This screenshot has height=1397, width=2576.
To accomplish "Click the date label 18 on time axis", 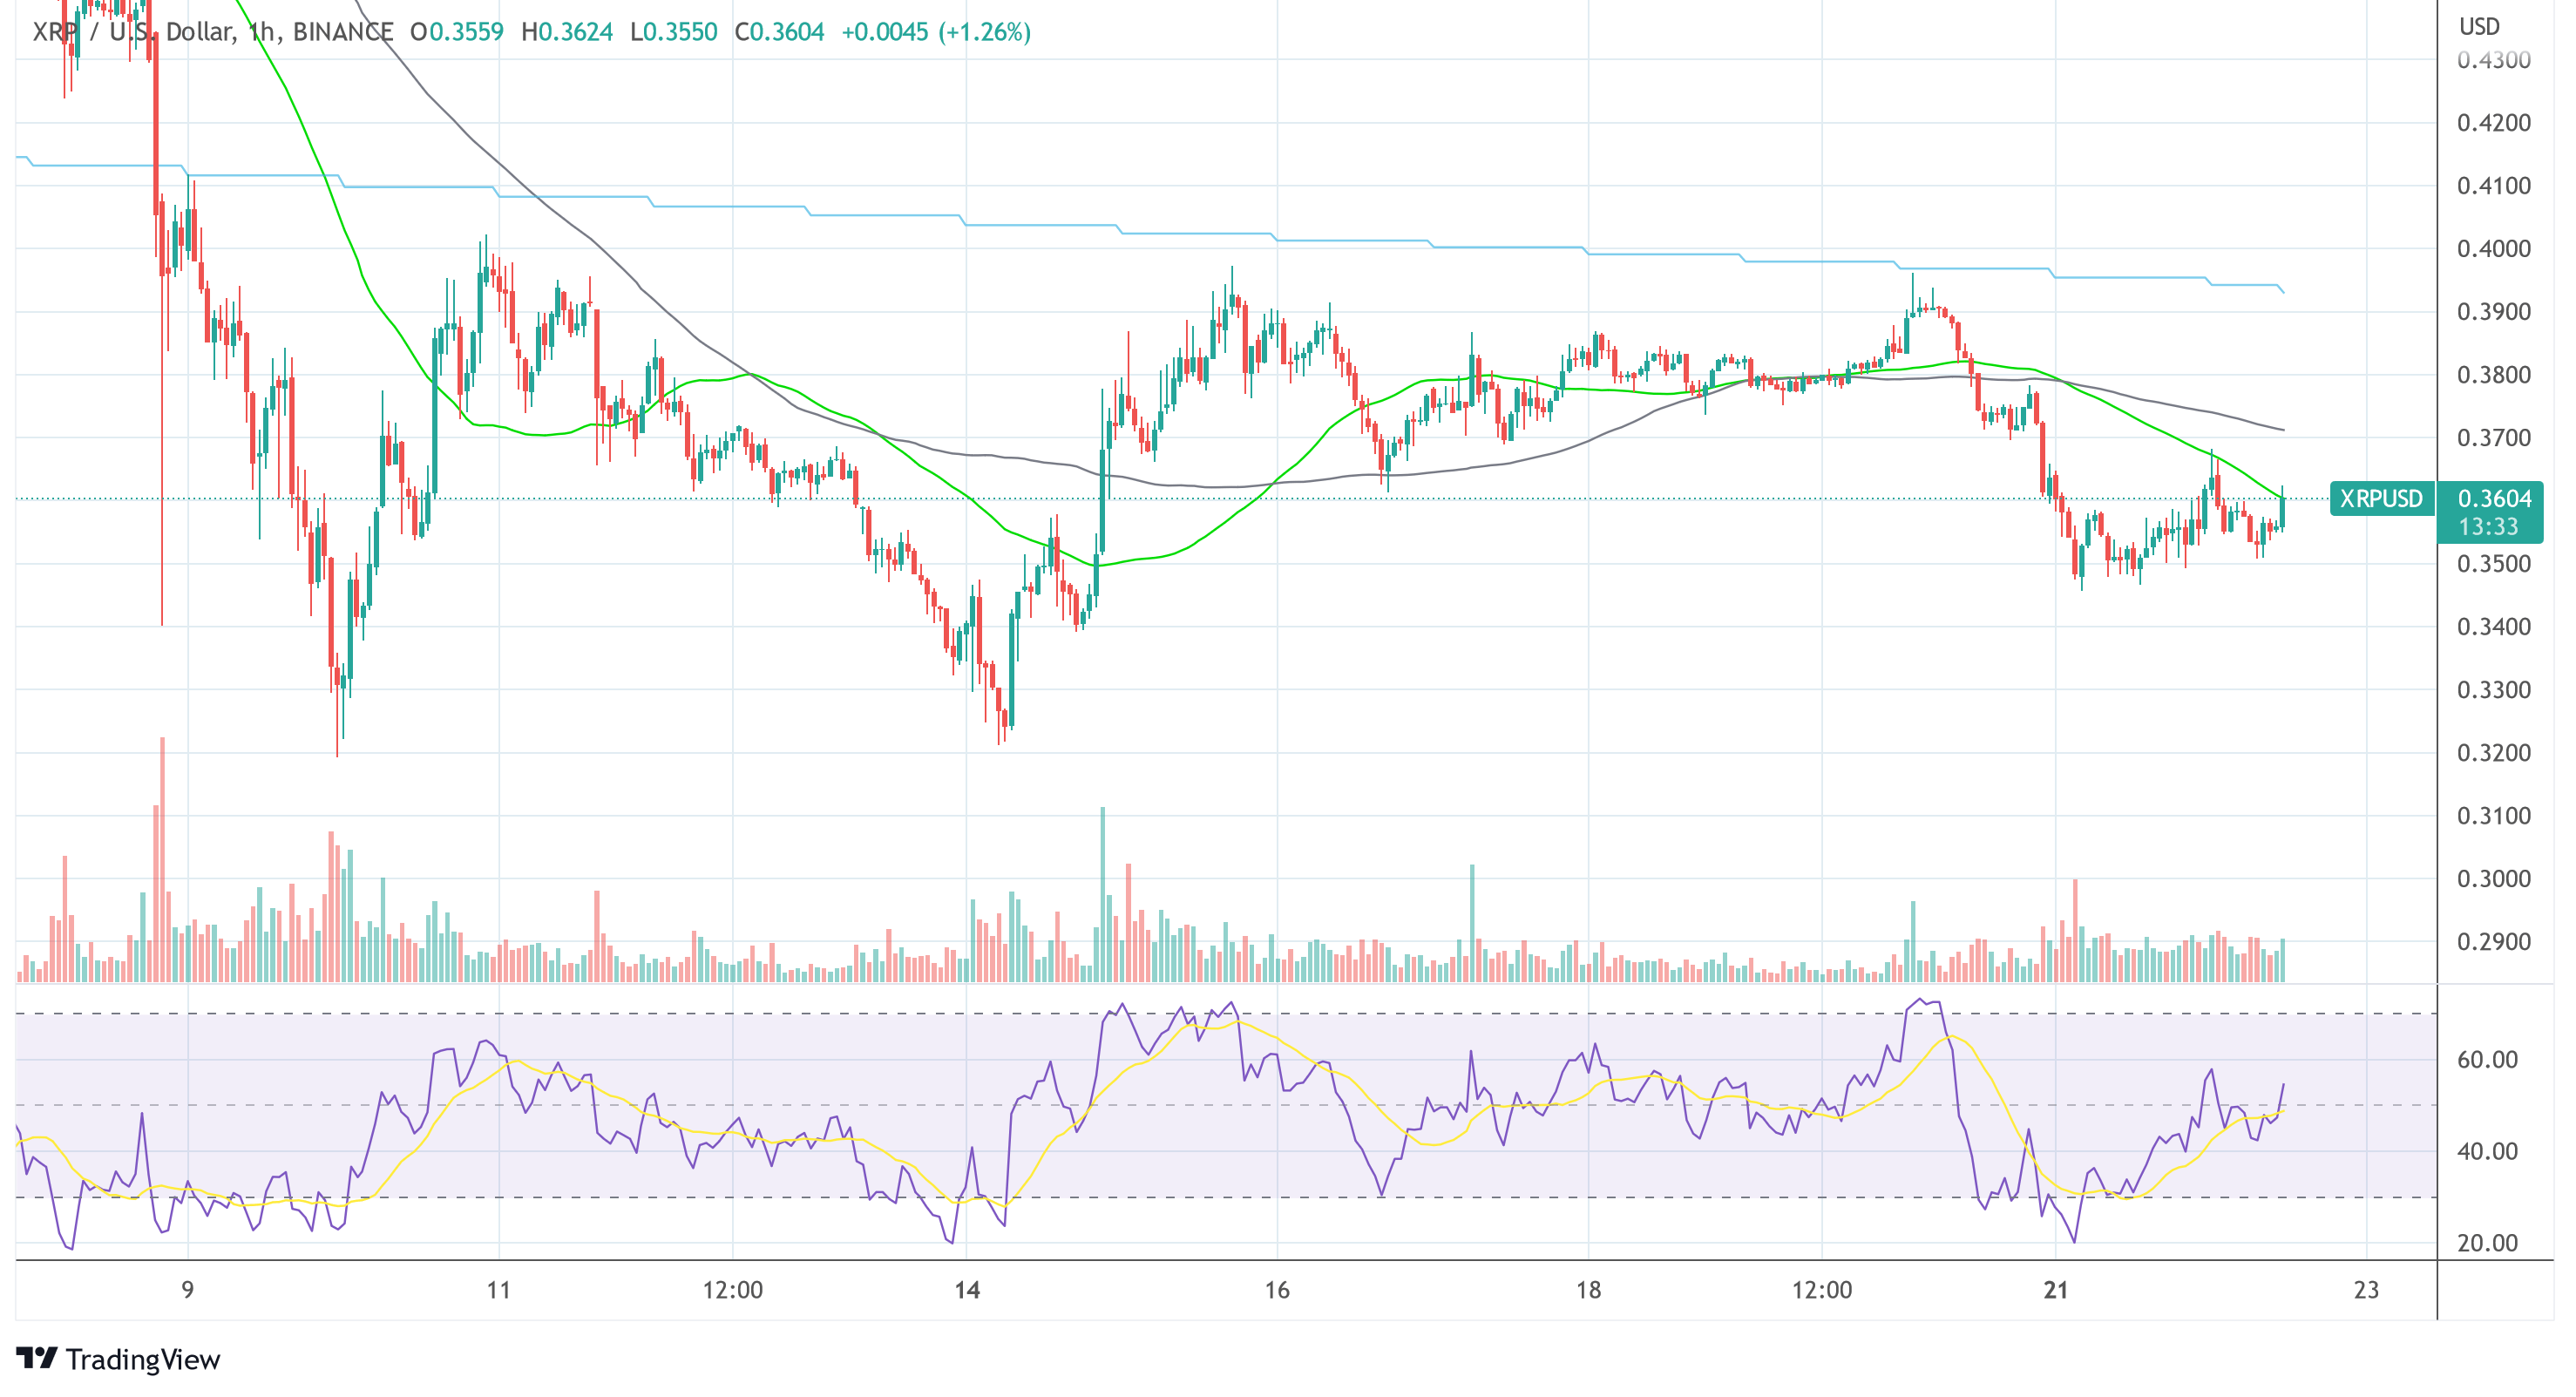I will click(1588, 1290).
